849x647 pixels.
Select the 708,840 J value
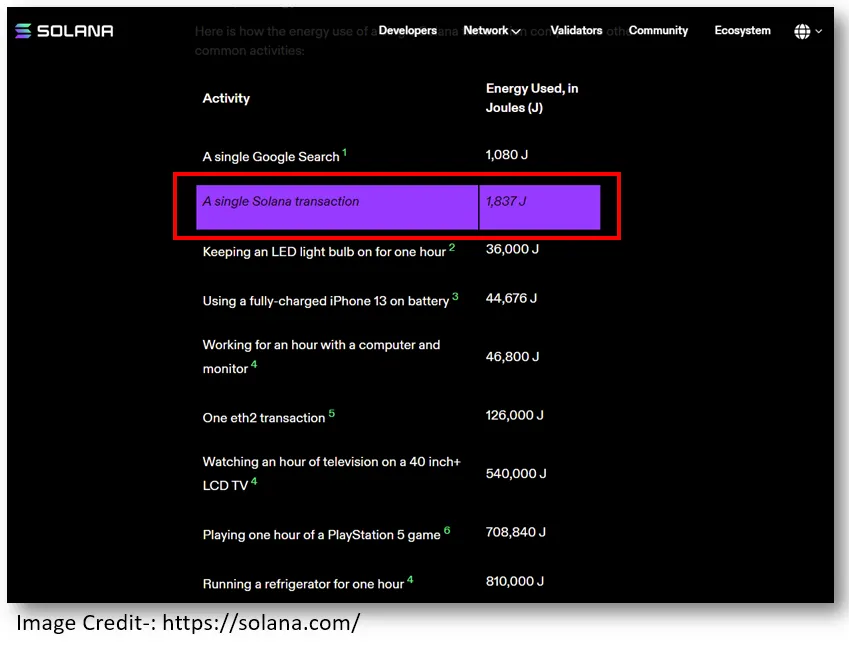tap(515, 532)
